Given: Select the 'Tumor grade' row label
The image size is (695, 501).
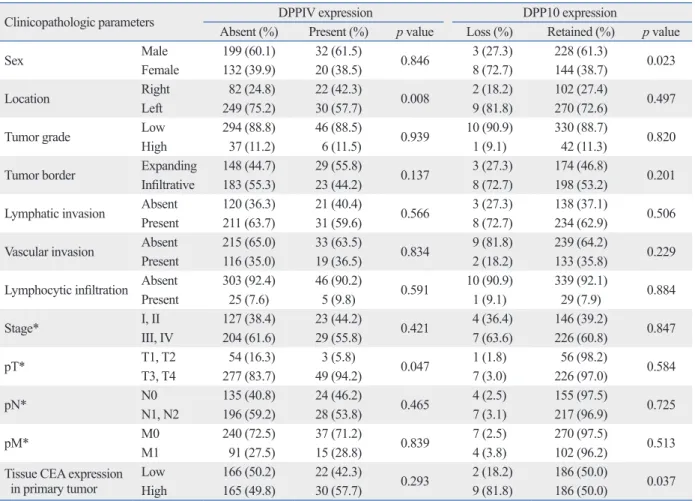Looking at the screenshot, I should point(37,137).
